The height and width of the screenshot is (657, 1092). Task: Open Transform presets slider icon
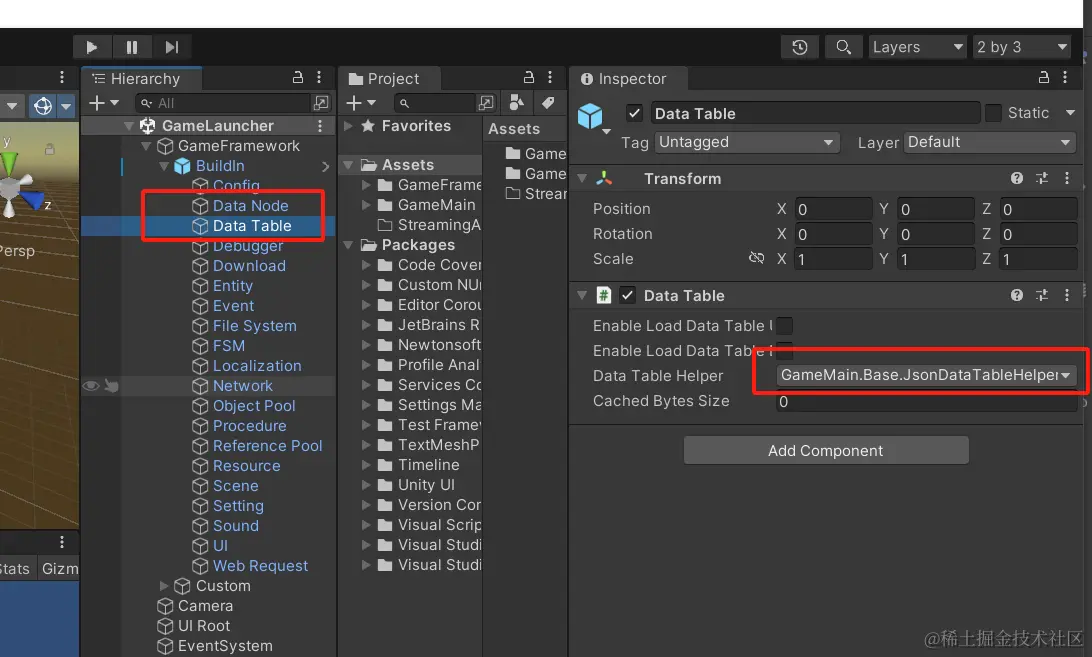(x=1042, y=178)
